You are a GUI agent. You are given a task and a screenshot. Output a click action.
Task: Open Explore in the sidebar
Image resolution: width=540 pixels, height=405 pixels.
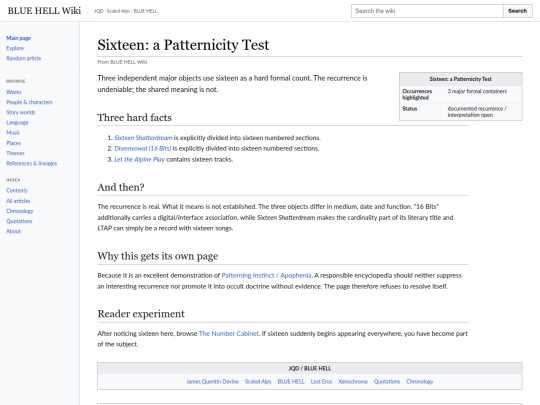tap(15, 48)
